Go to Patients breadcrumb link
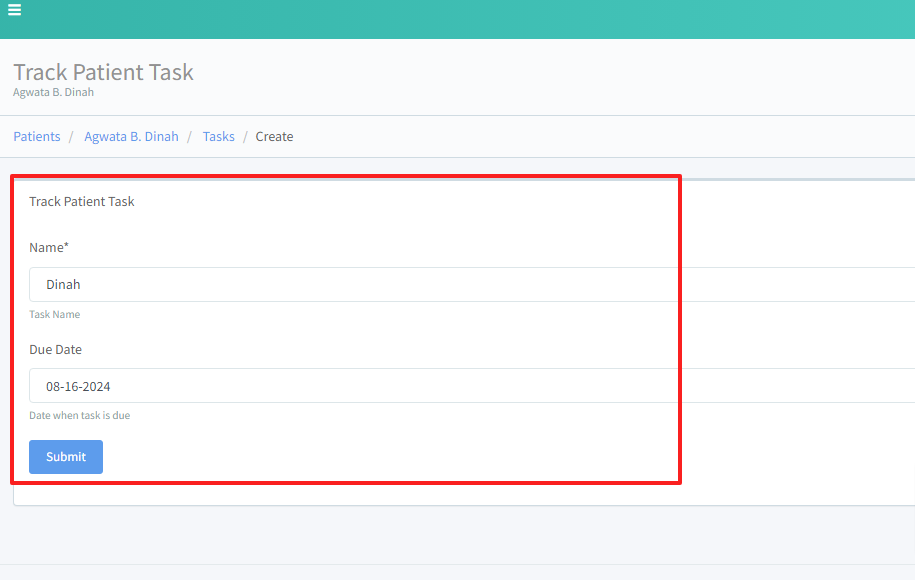This screenshot has width=915, height=580. coord(37,137)
